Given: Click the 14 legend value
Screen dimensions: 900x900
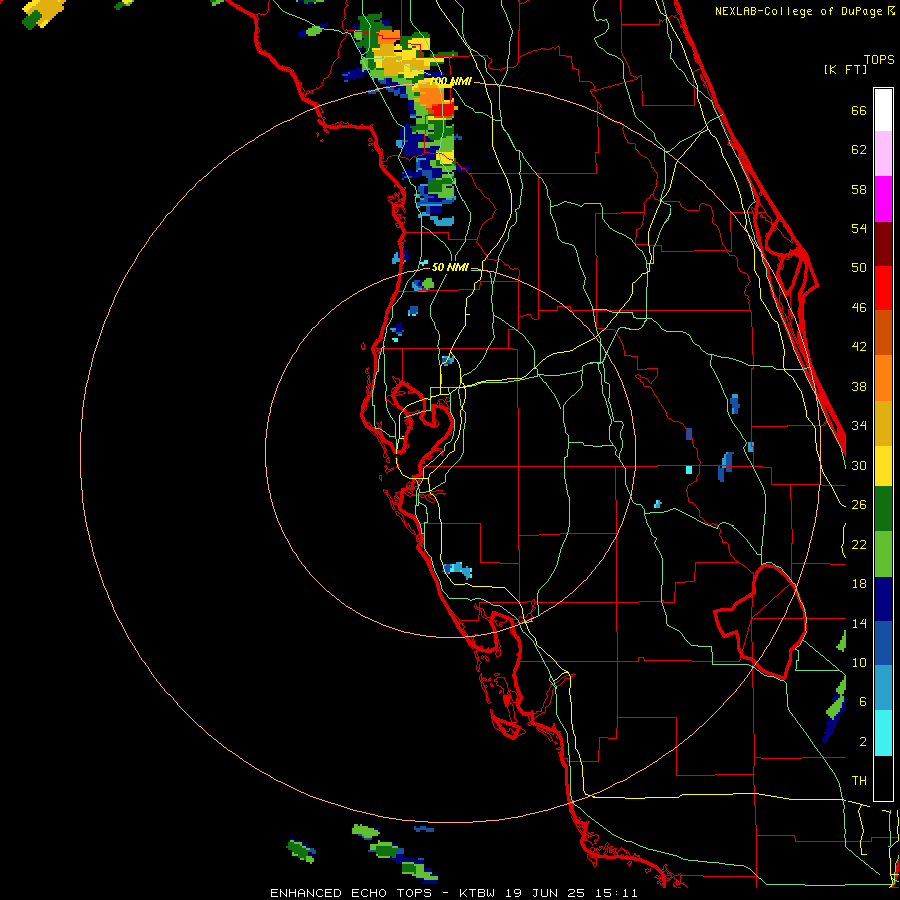Looking at the screenshot, I should coord(859,623).
